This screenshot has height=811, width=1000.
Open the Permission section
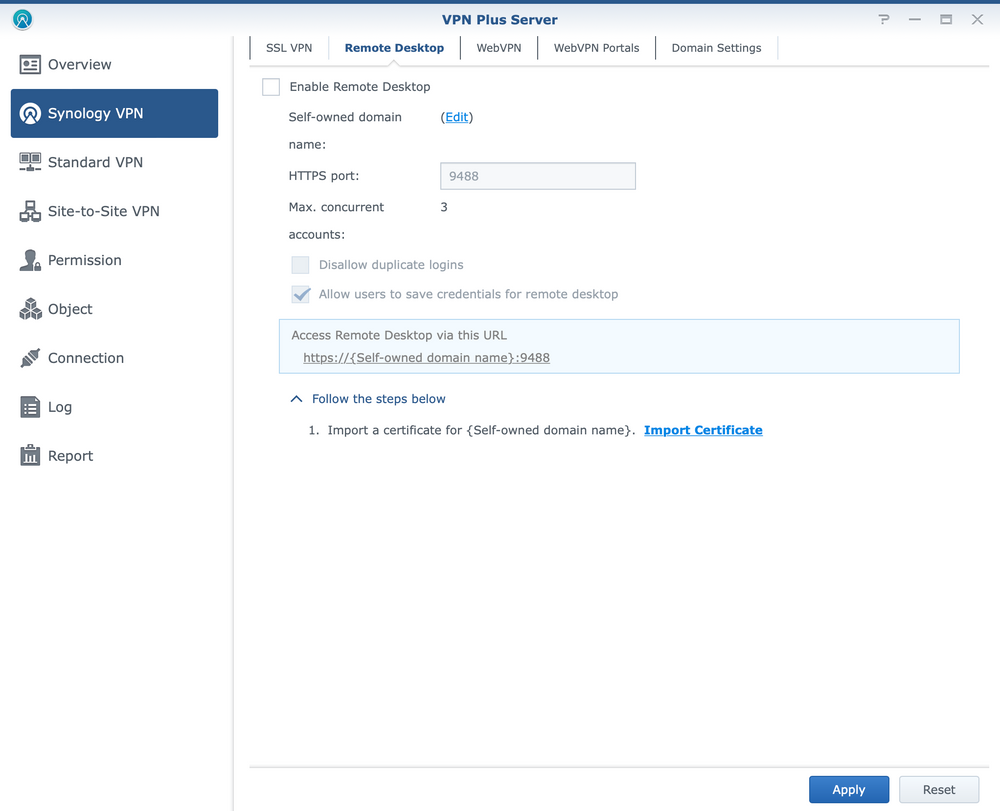(114, 260)
